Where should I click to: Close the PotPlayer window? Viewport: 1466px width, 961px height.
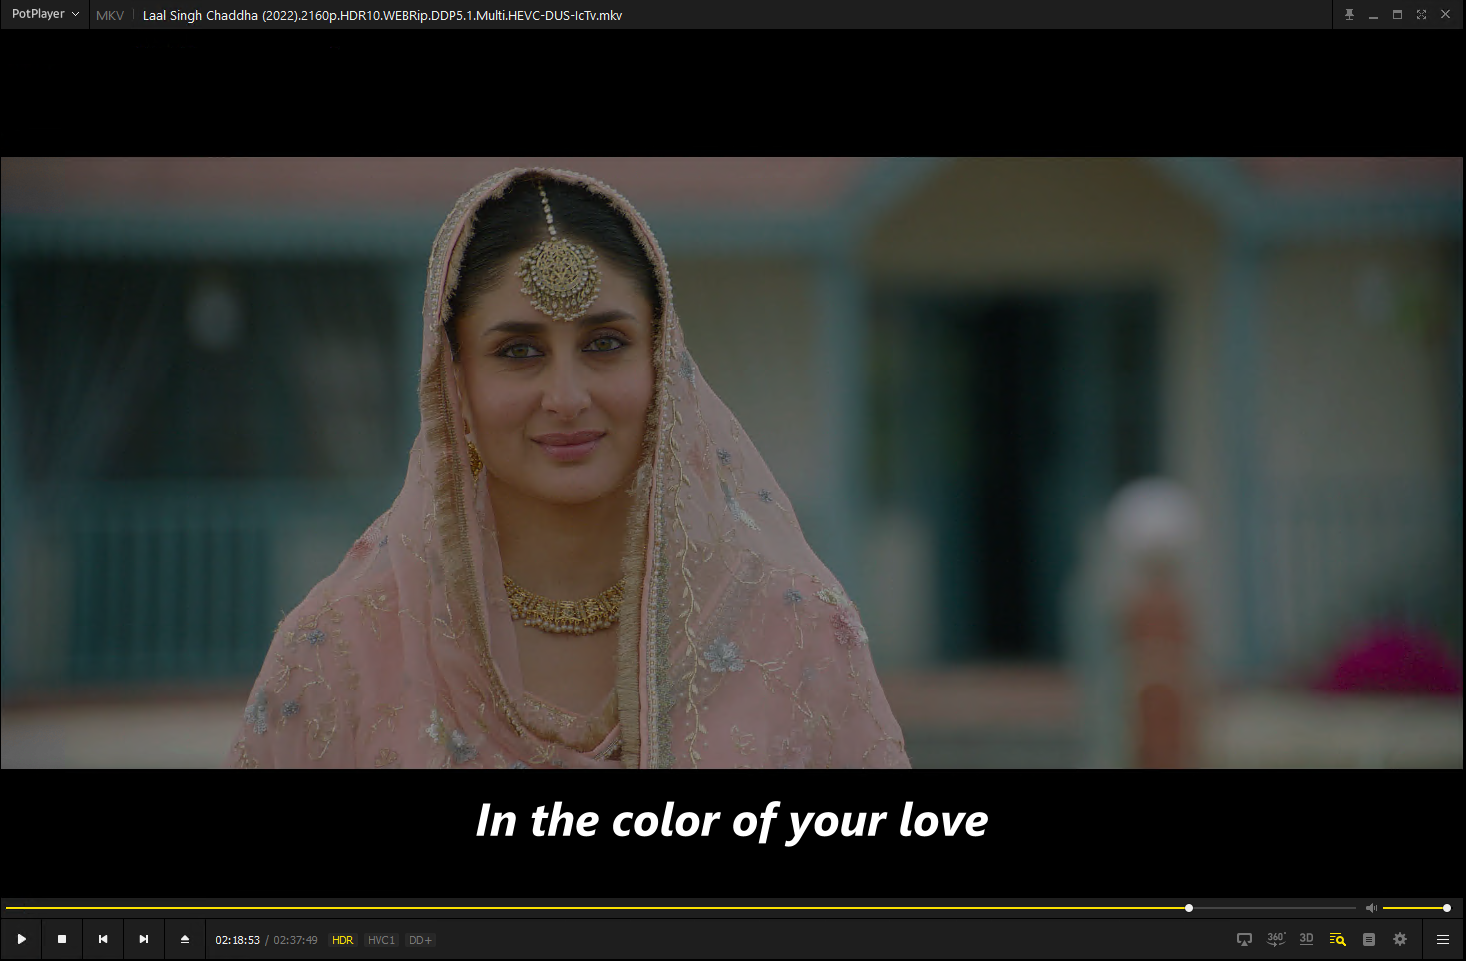(1445, 14)
